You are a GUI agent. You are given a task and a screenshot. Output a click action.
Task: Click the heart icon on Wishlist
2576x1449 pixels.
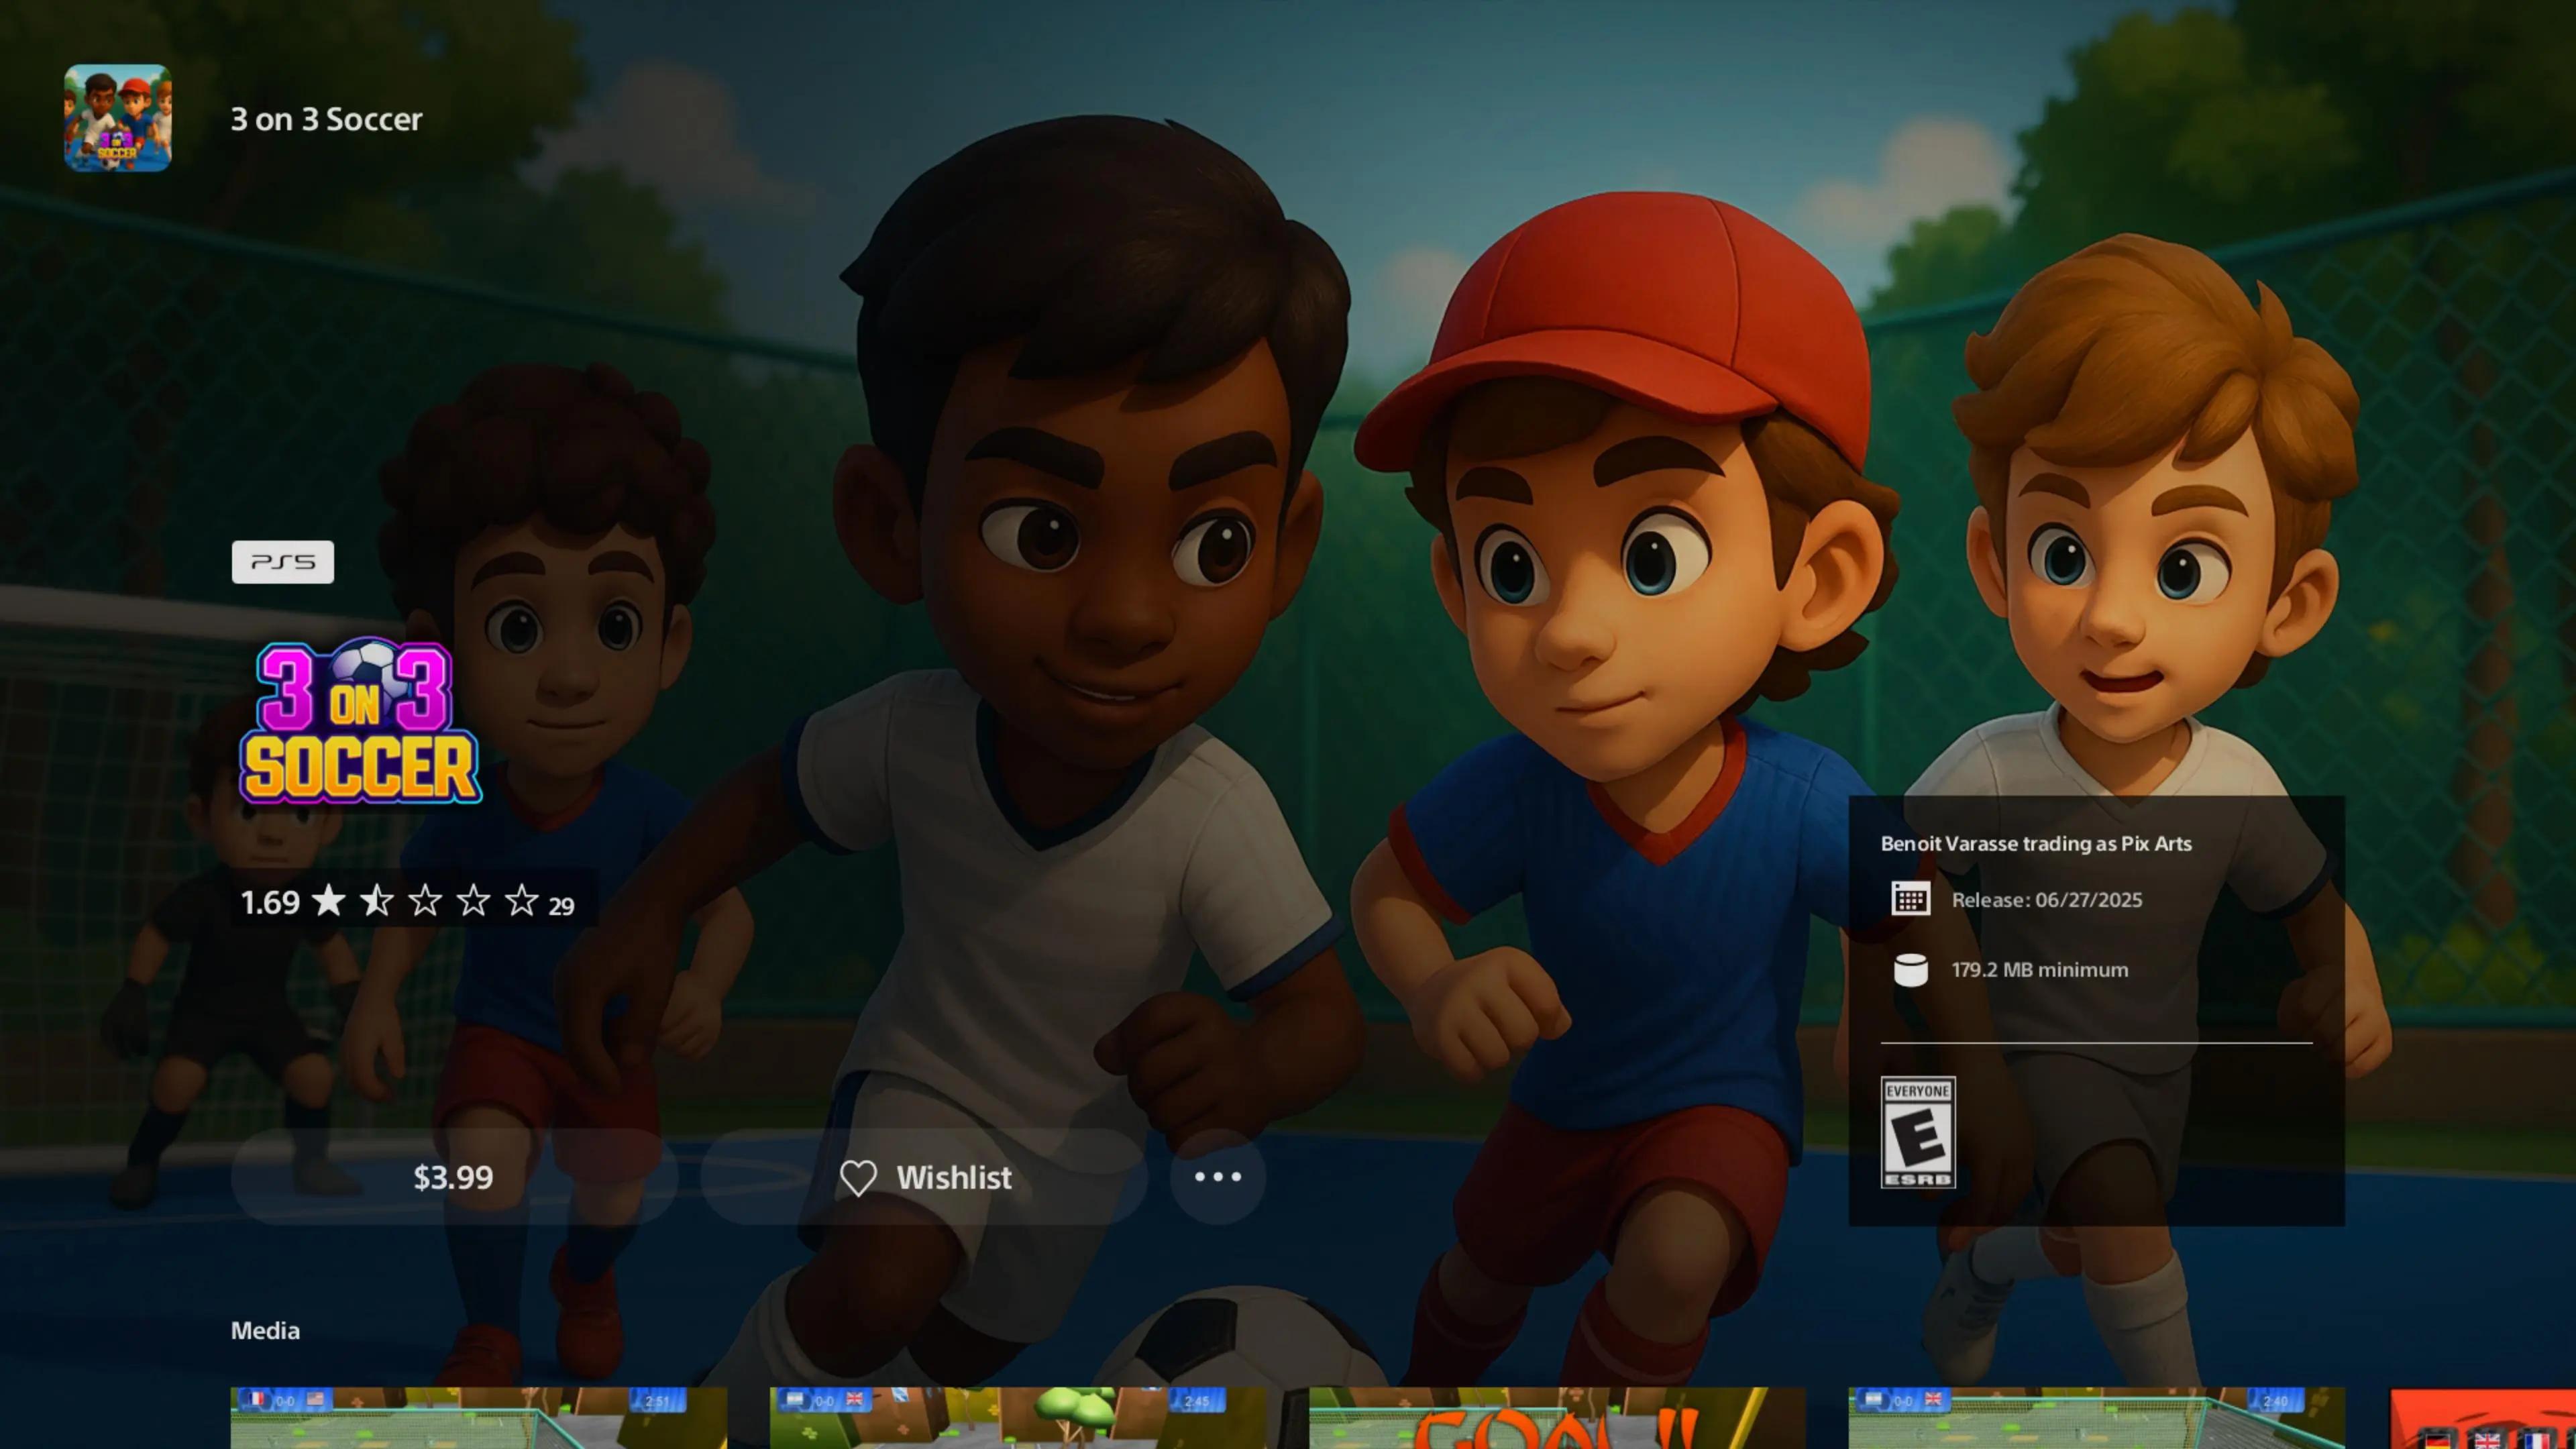tap(858, 1178)
